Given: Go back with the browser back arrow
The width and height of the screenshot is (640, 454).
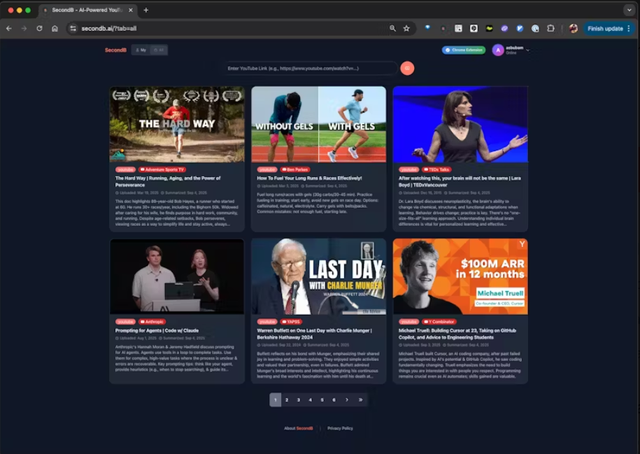Looking at the screenshot, I should click(9, 29).
